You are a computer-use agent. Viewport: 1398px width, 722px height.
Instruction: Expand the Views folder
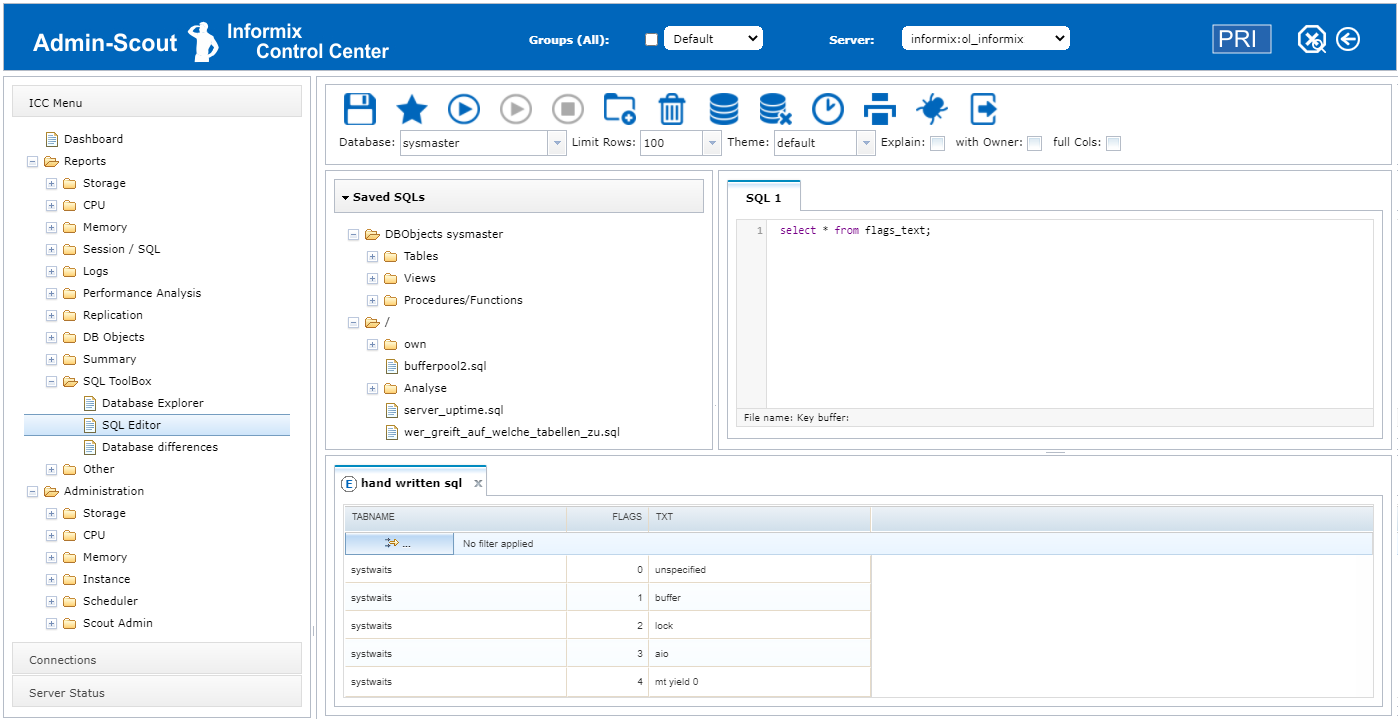pyautogui.click(x=373, y=278)
